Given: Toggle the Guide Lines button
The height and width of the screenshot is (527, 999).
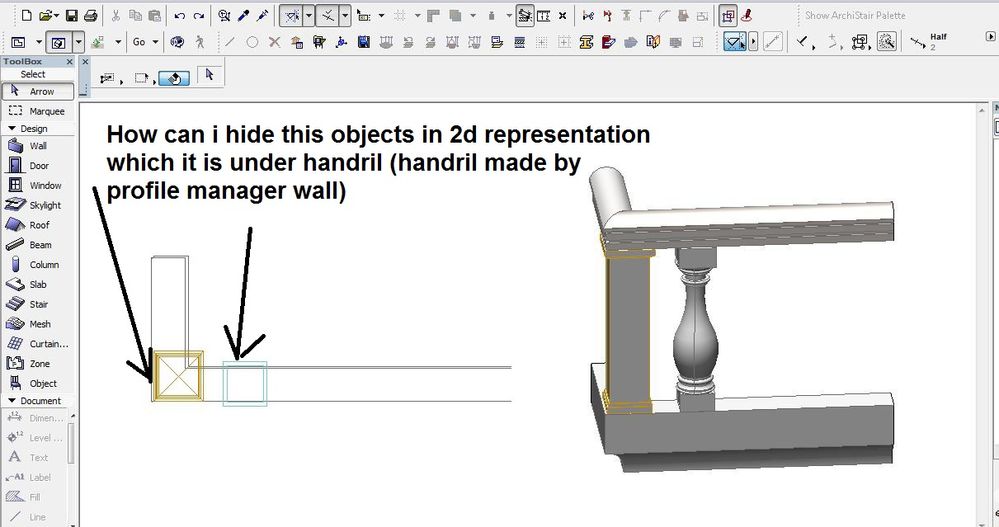Looking at the screenshot, I should tap(292, 15).
